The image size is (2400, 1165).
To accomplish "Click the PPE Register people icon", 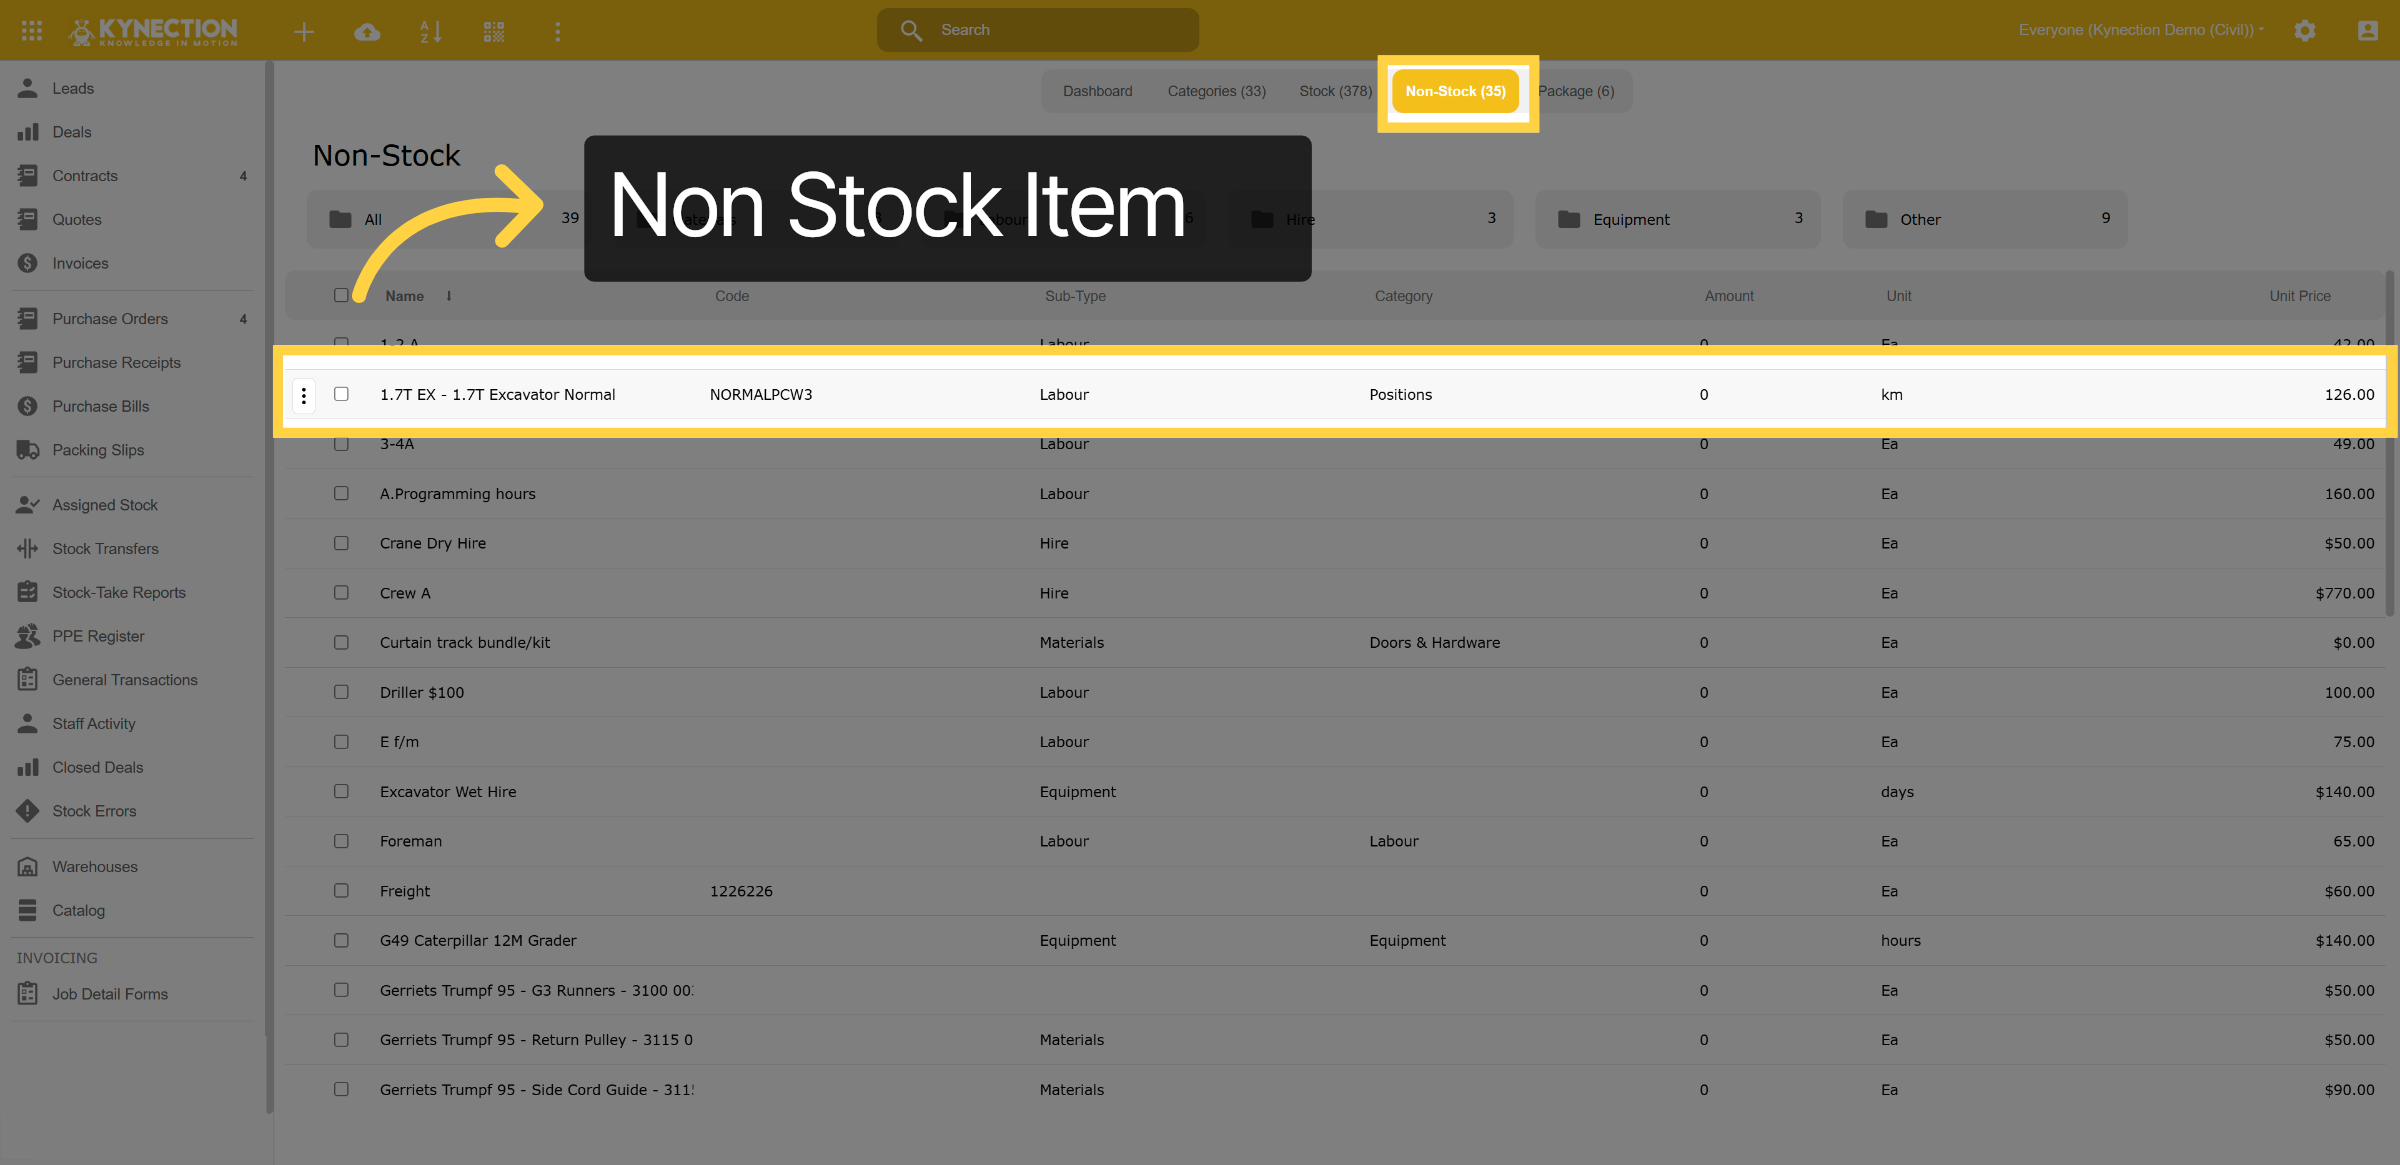I will 28,636.
